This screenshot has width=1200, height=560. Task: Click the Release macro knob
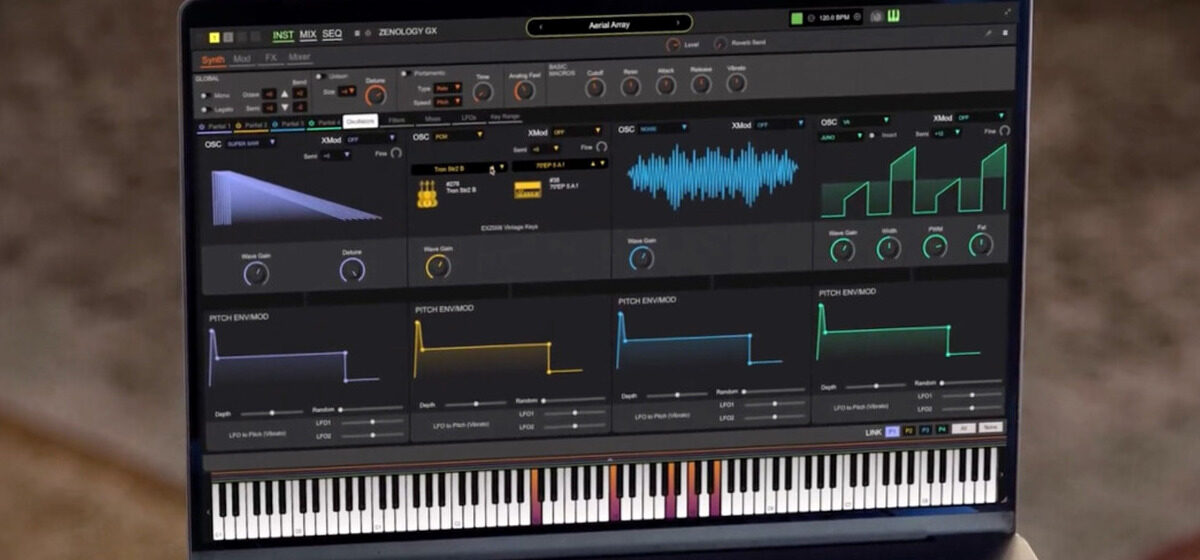click(701, 84)
